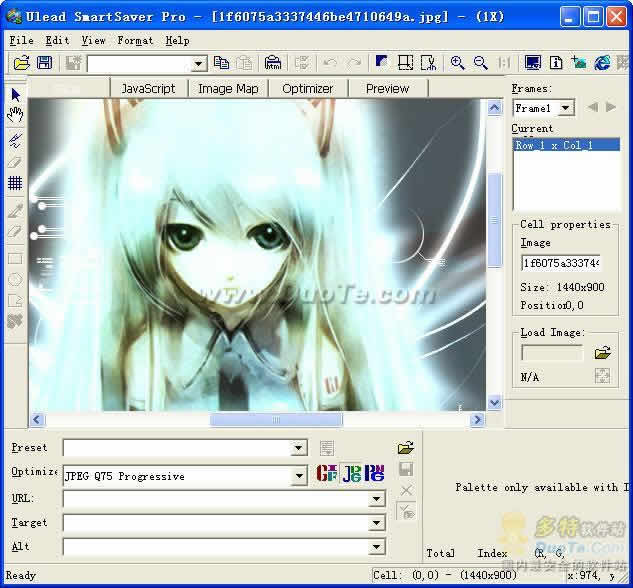Click the Export HTML toolbar icon
Viewport: 633px width, 588px height.
[x=272, y=63]
